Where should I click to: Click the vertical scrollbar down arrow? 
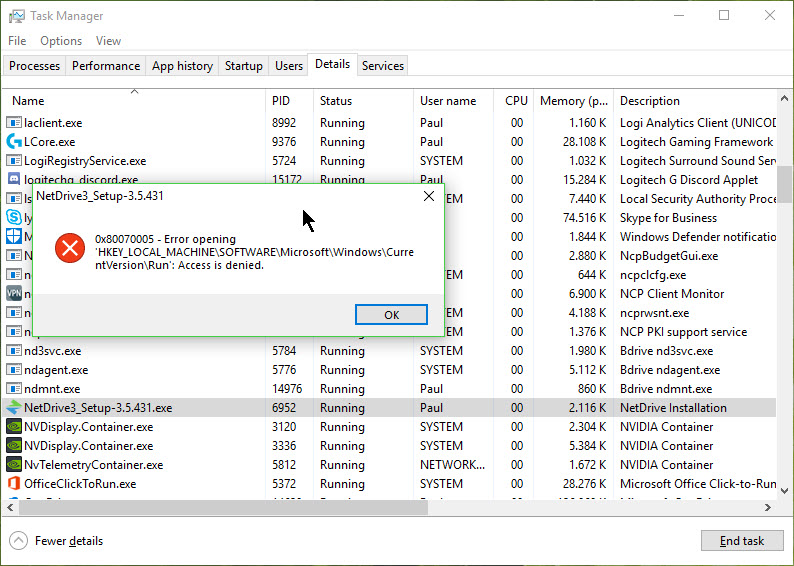click(x=784, y=490)
